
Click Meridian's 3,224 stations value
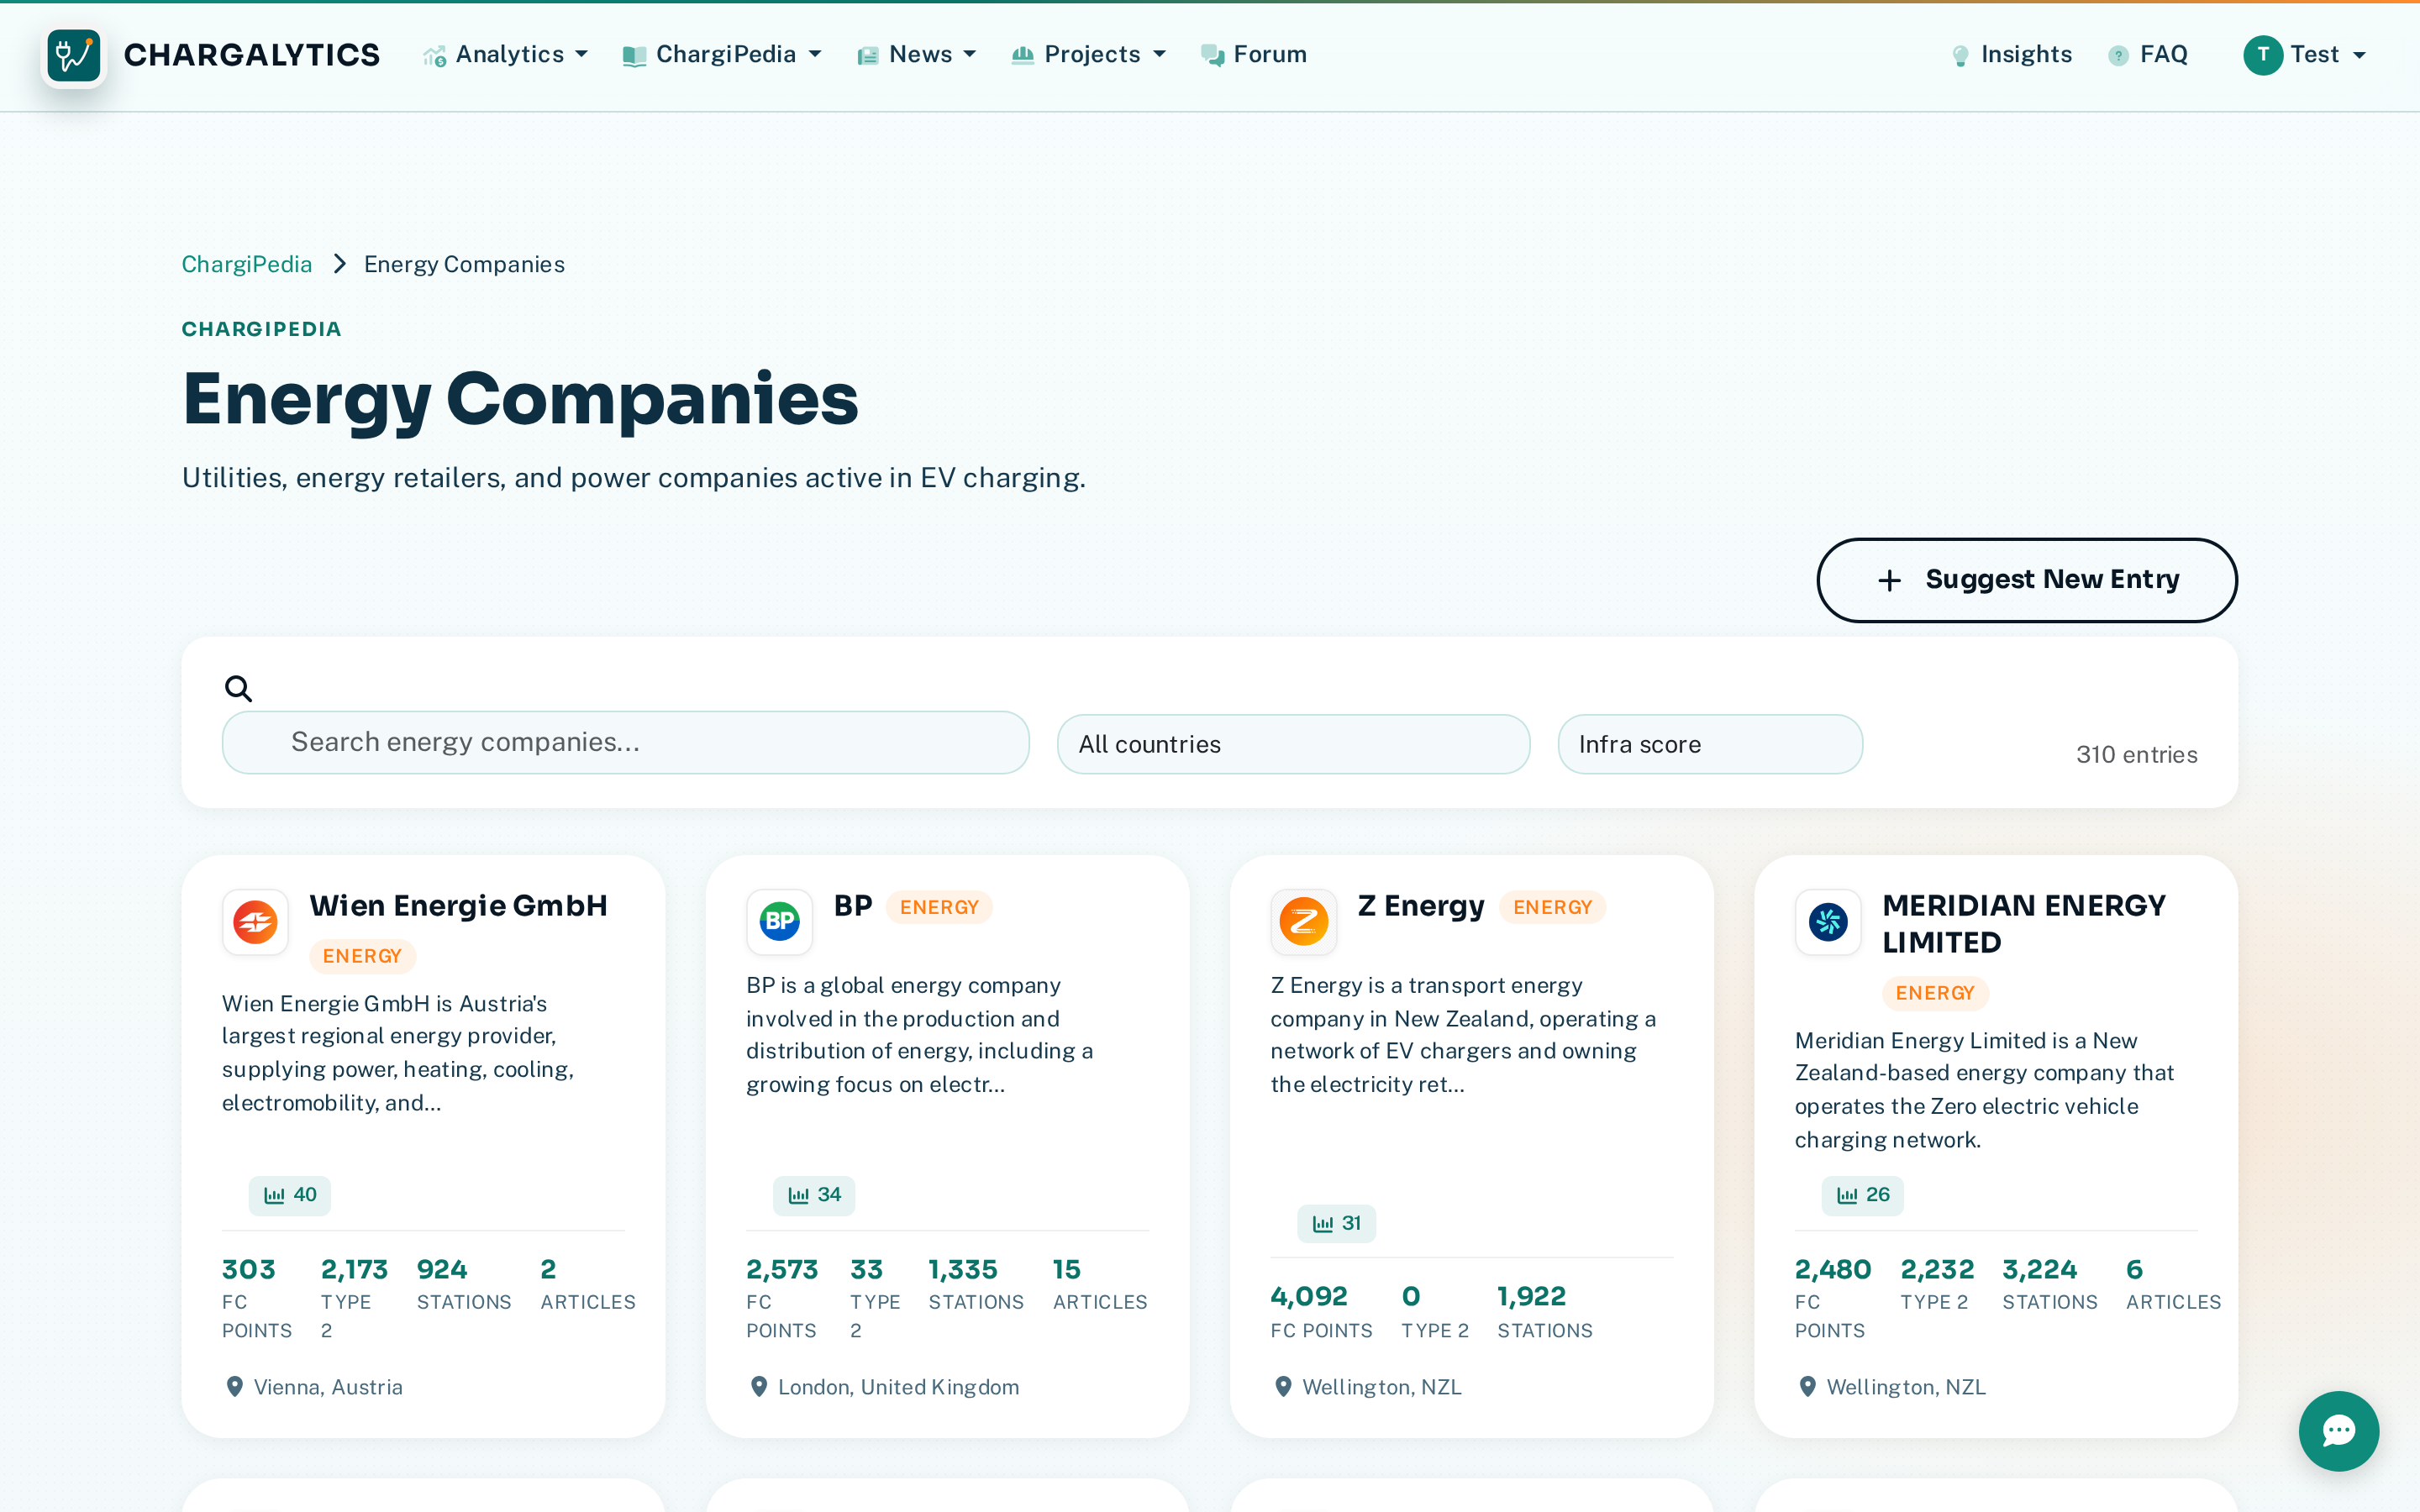(x=2039, y=1269)
